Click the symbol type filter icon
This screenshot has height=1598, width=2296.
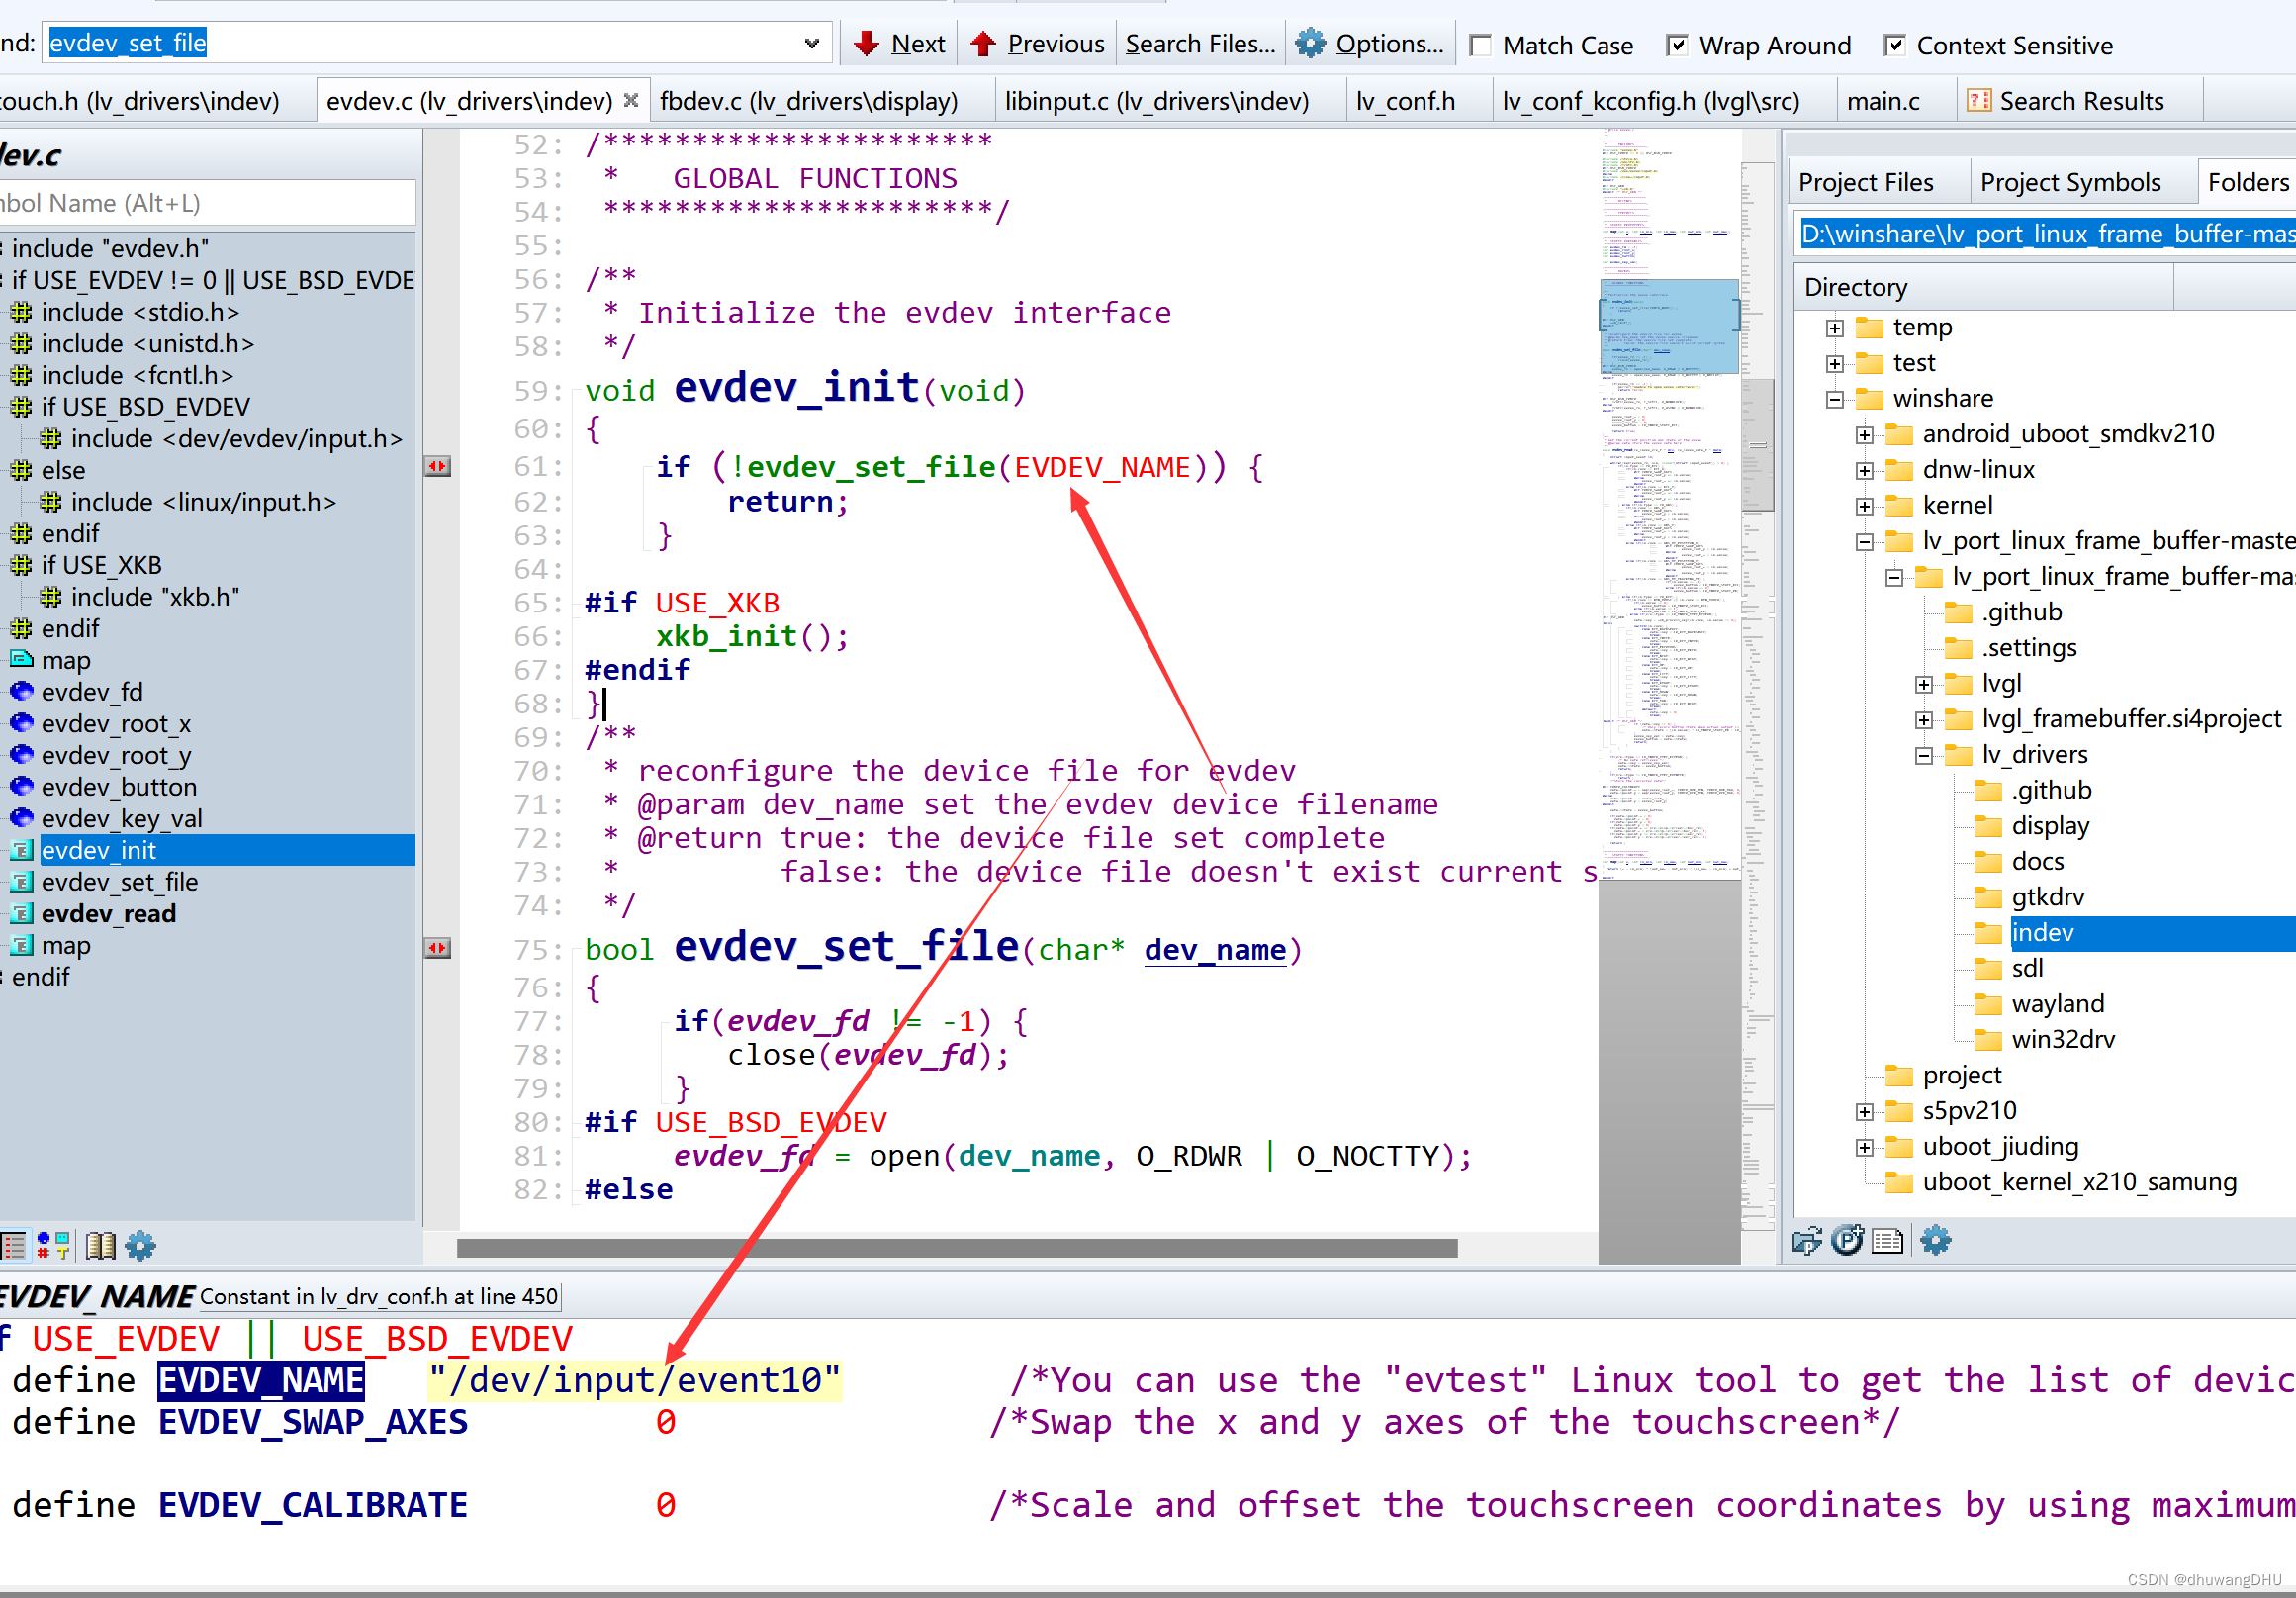53,1245
